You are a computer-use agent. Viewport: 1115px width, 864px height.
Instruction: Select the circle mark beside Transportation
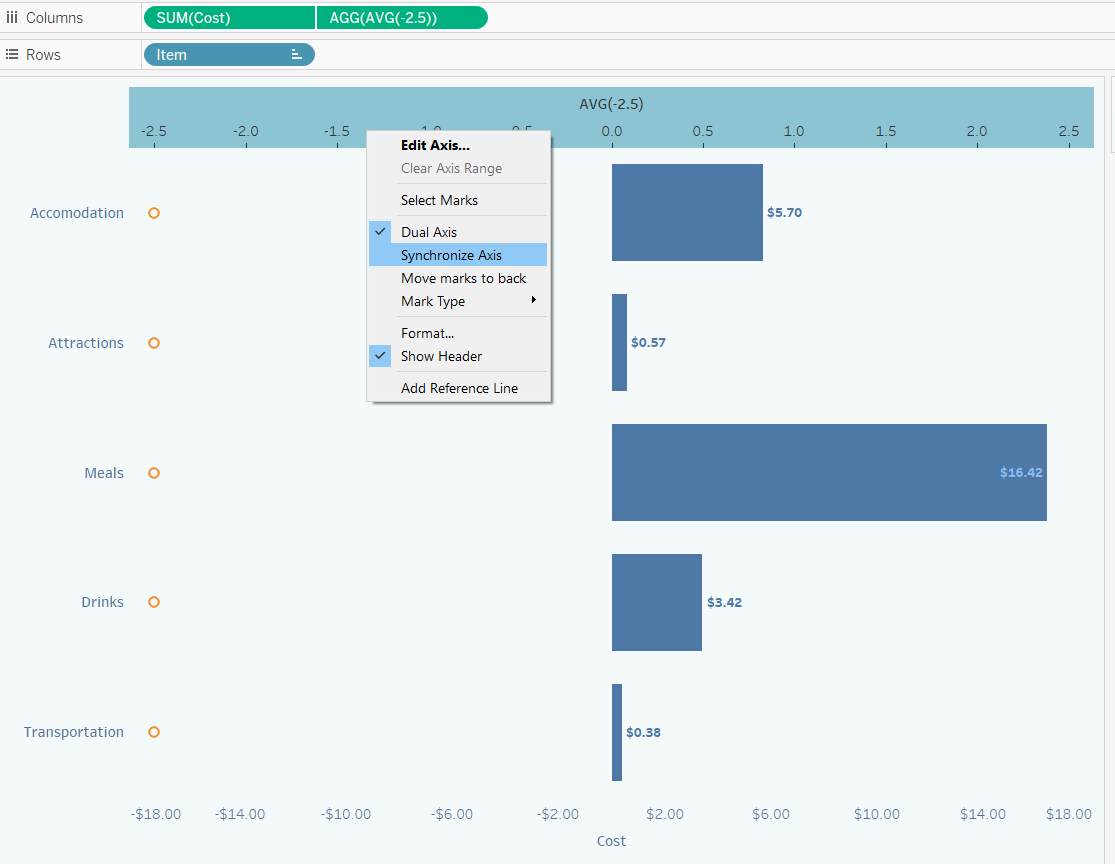[x=153, y=732]
